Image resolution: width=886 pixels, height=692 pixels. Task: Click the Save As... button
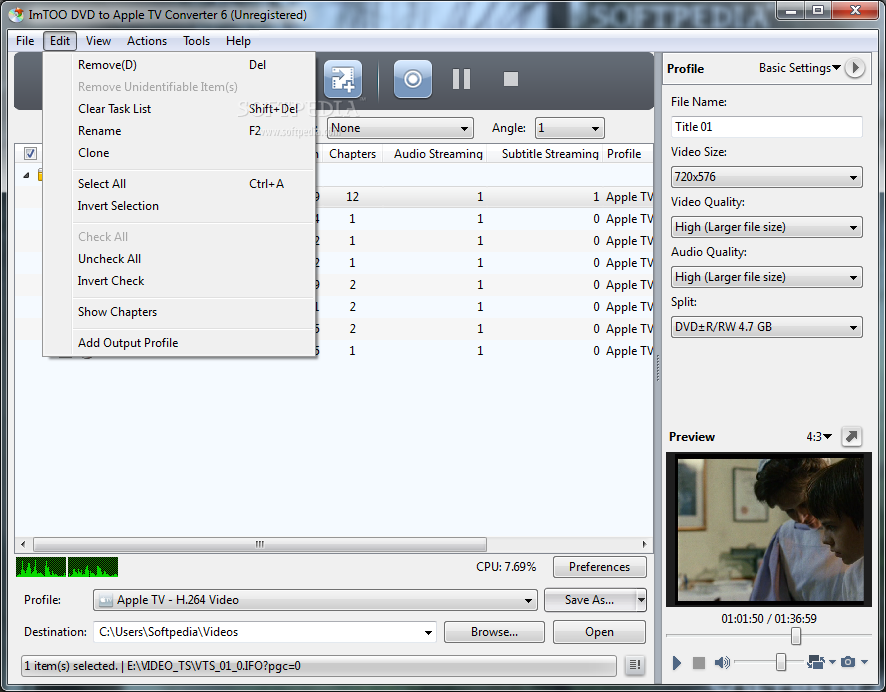point(590,600)
